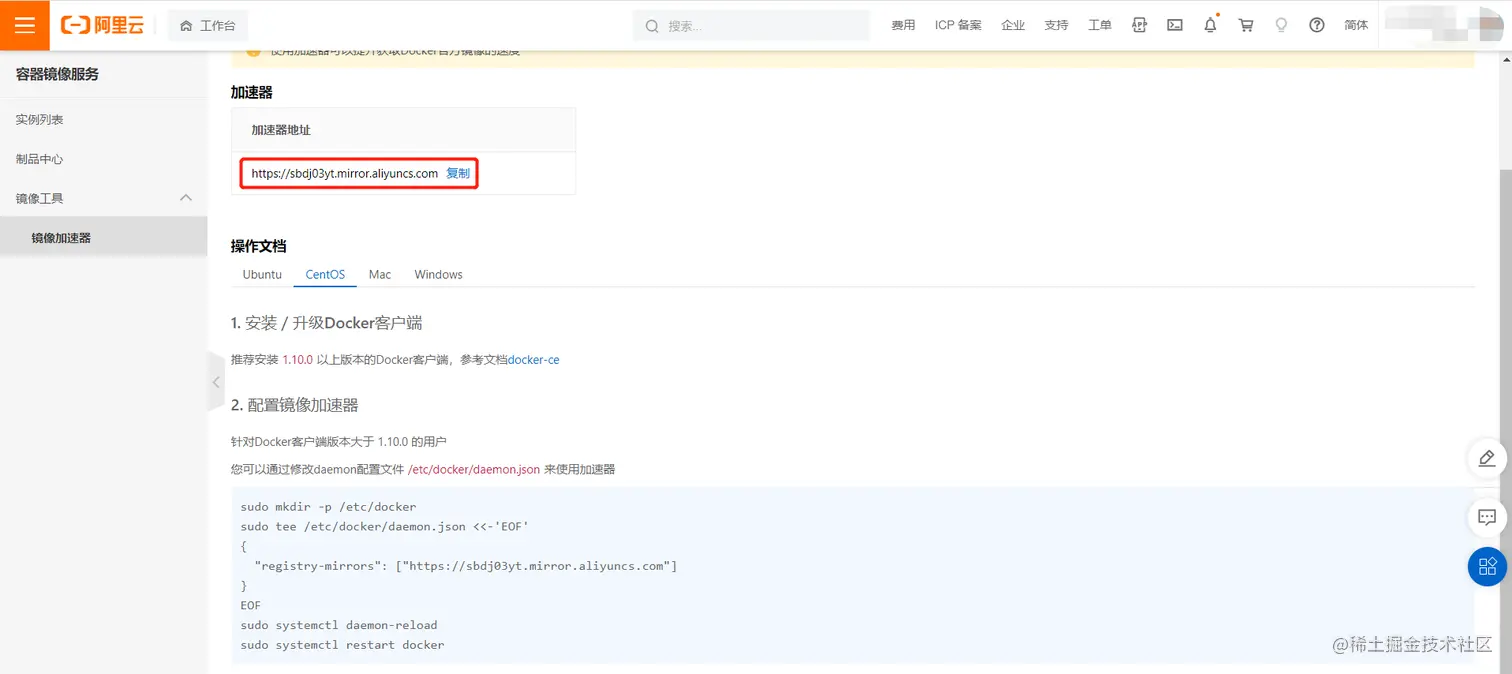
Task: Open the 工单 menu
Action: [1099, 26]
